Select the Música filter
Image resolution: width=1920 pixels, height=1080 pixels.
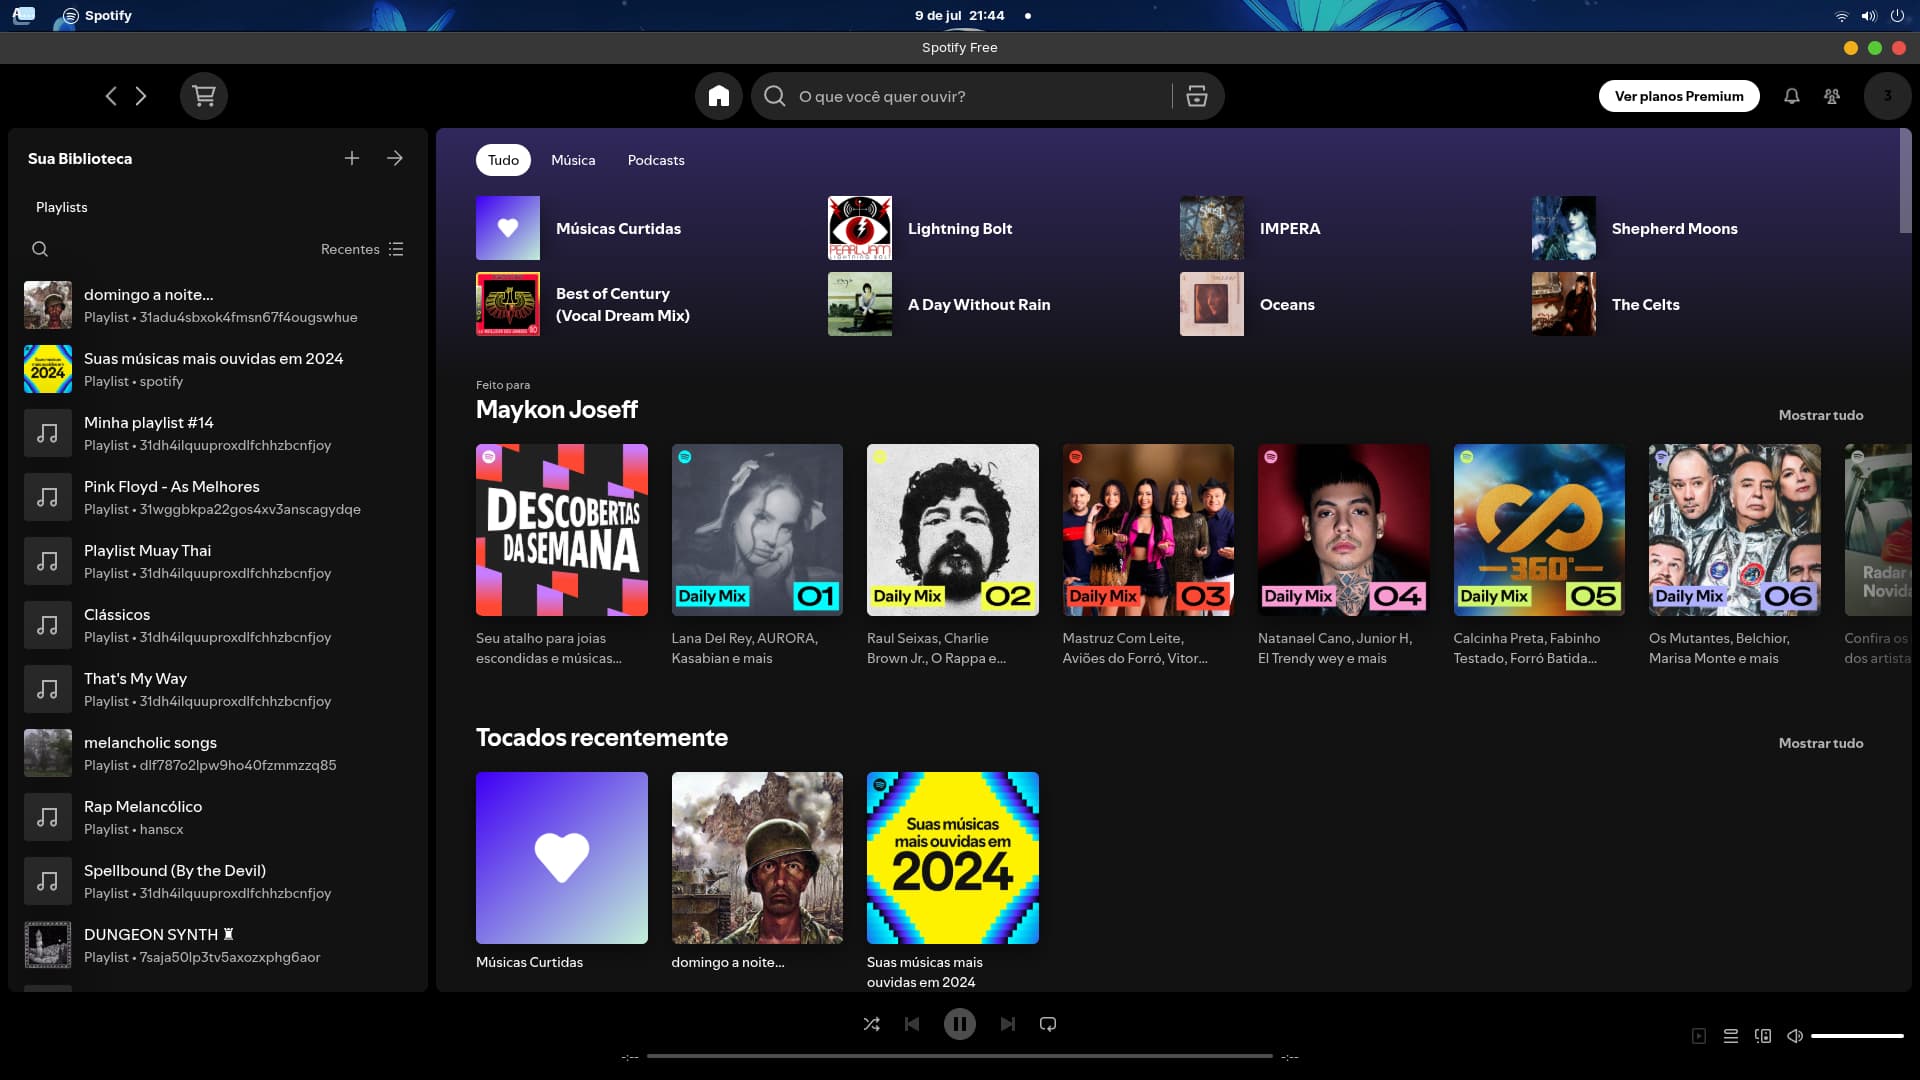[x=573, y=160]
